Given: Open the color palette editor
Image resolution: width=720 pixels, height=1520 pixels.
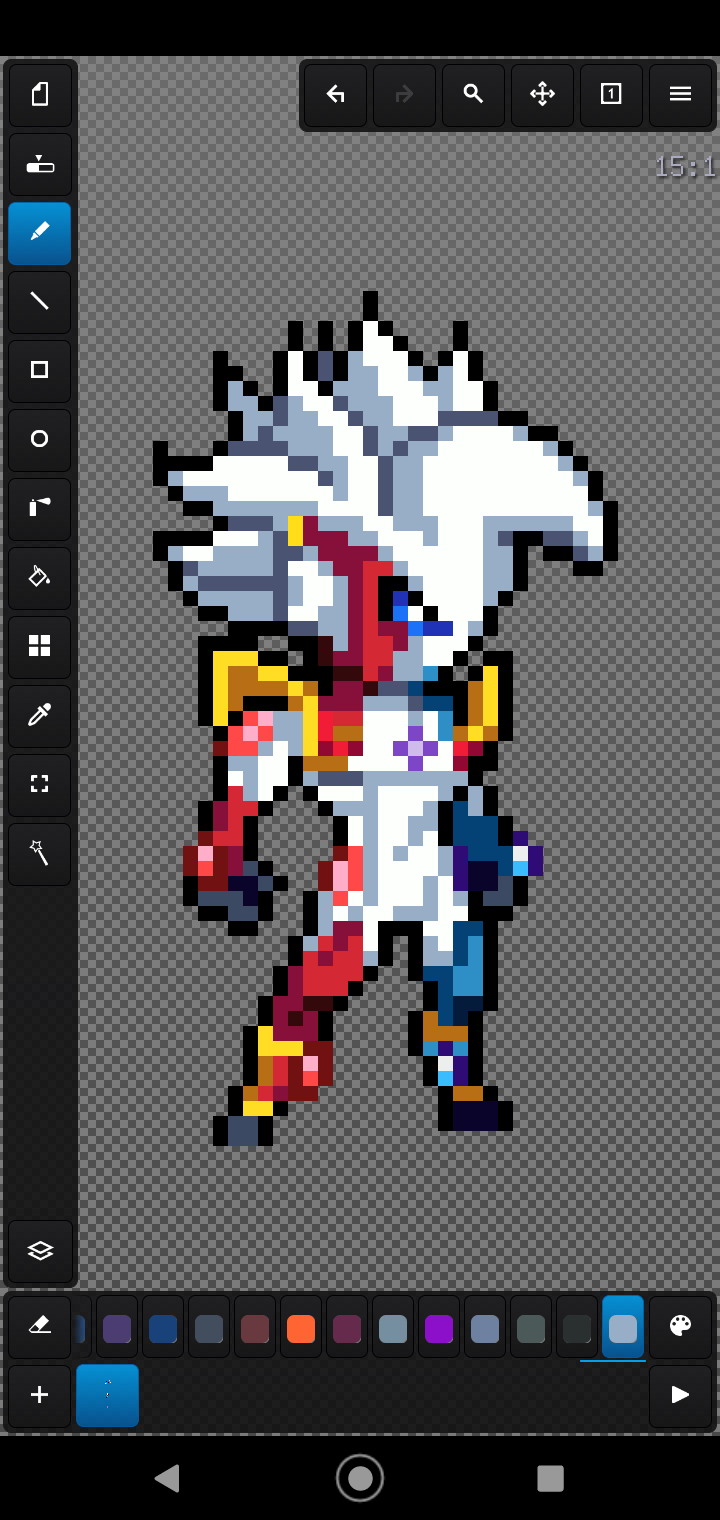Looking at the screenshot, I should coord(681,1327).
